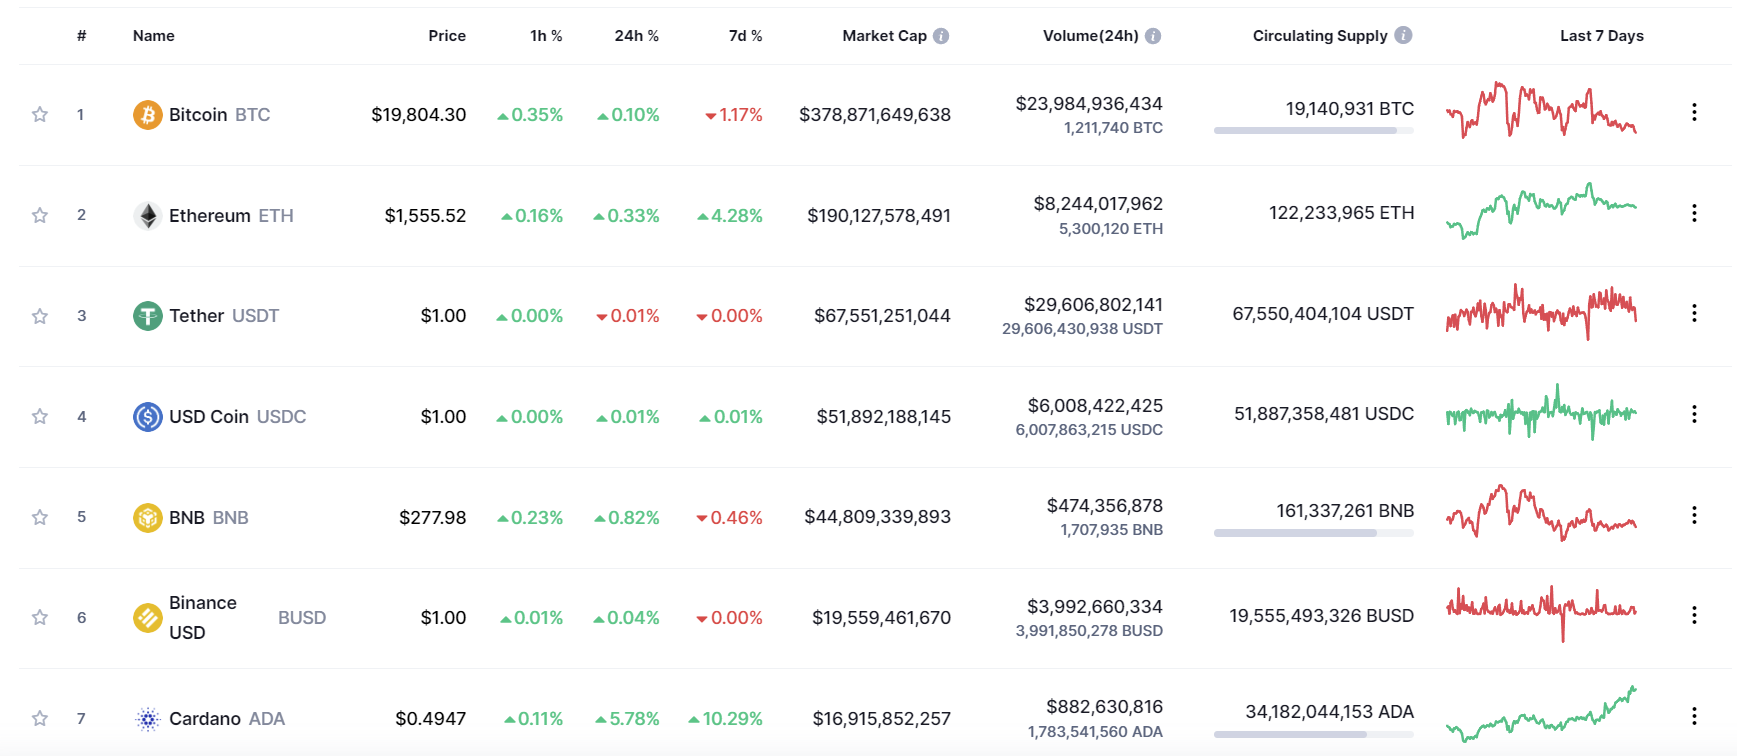Click the BNB coin logo icon
Viewport: 1737px width, 756px height.
[x=148, y=518]
